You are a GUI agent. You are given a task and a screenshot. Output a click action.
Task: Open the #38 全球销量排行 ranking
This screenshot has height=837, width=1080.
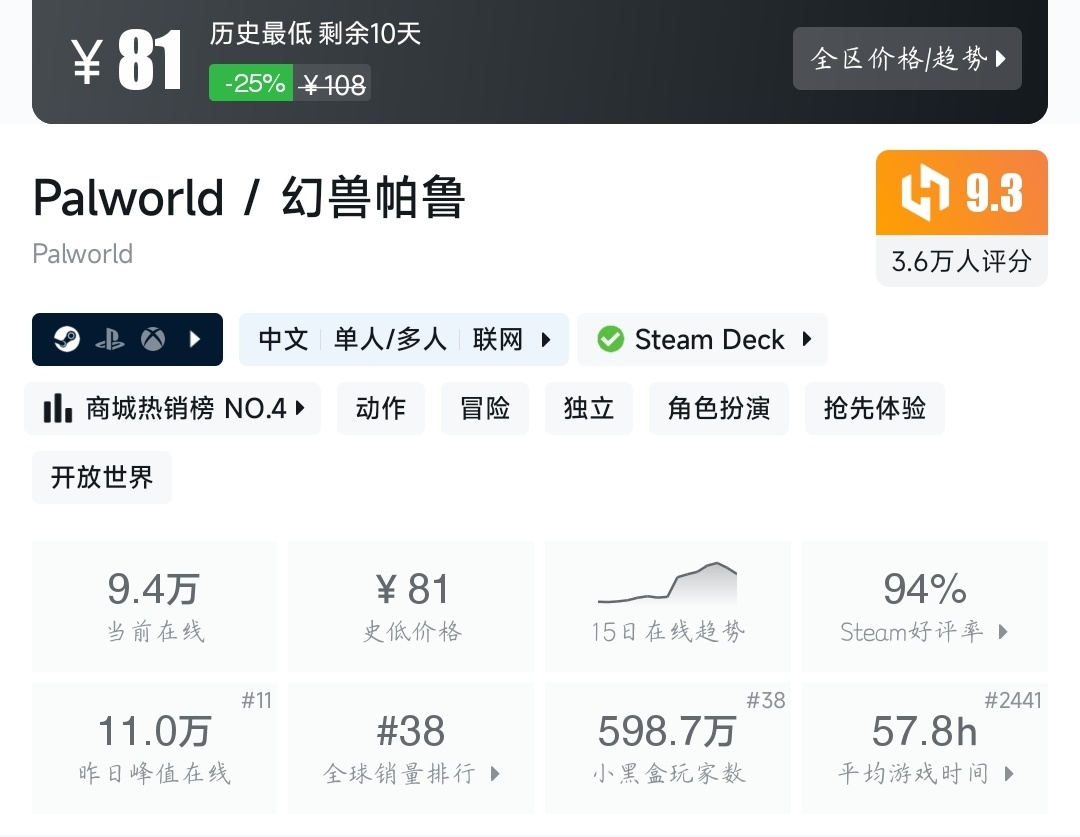click(411, 748)
